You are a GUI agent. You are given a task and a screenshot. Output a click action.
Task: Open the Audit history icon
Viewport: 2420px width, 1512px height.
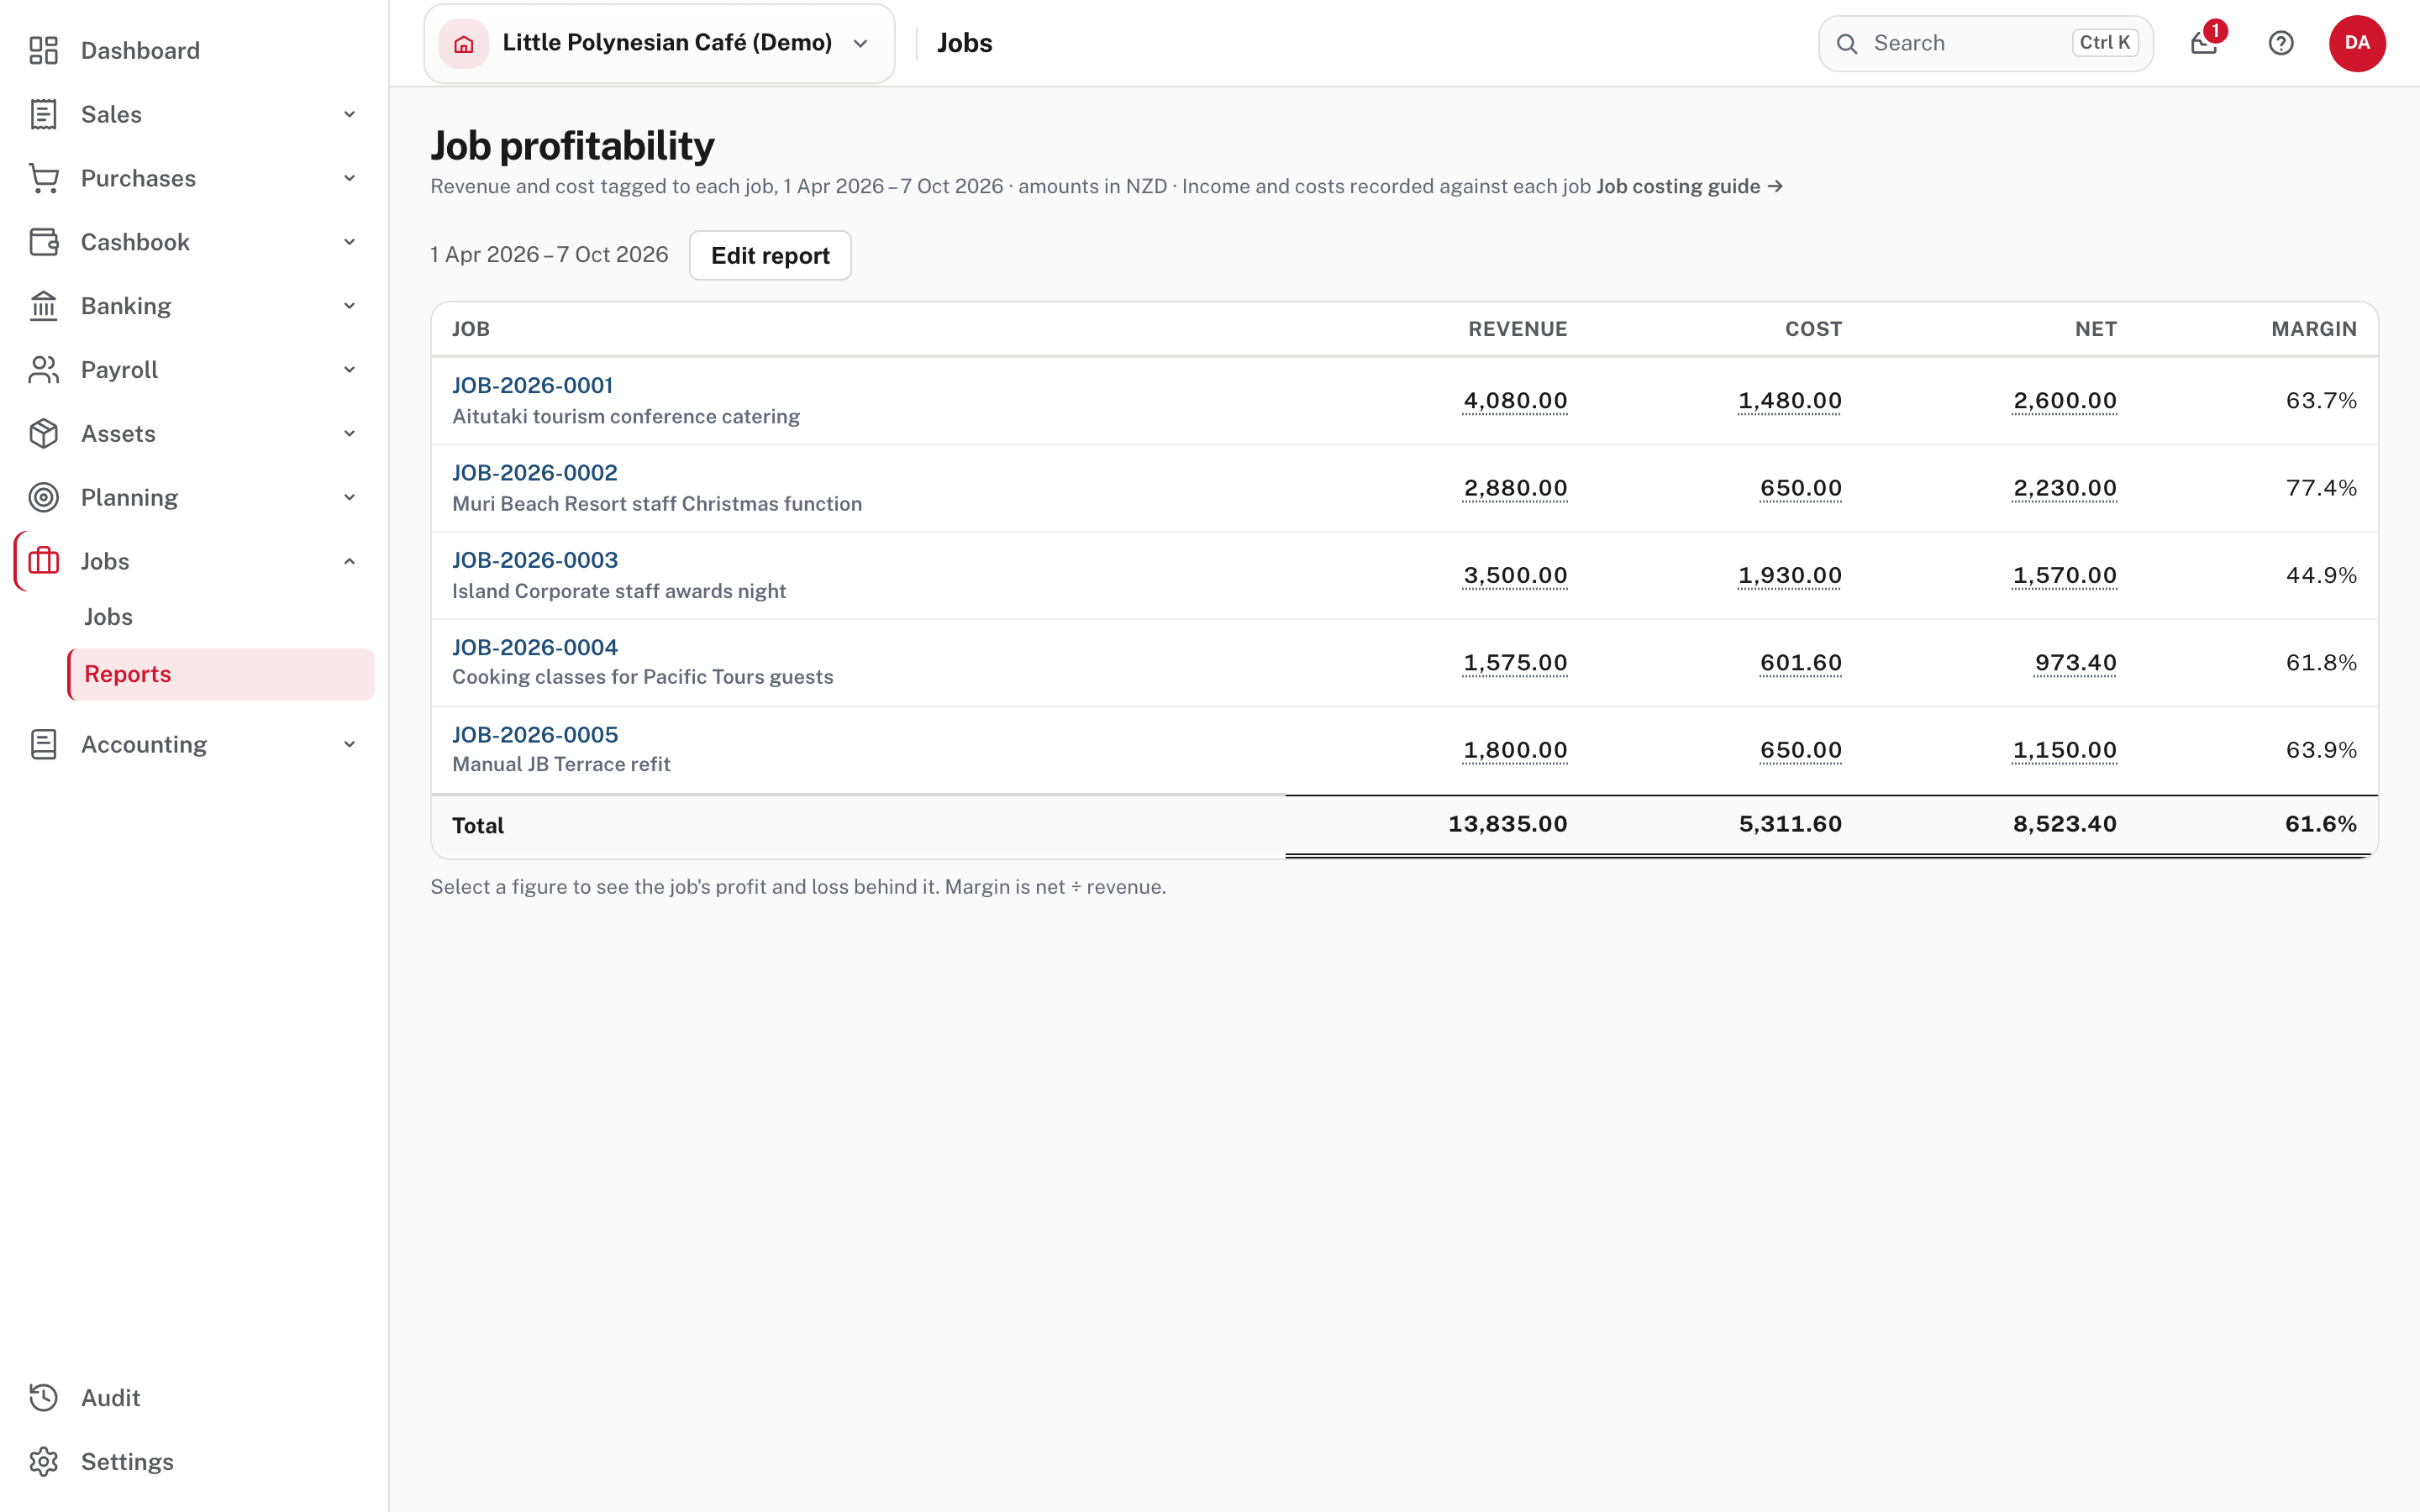point(43,1397)
